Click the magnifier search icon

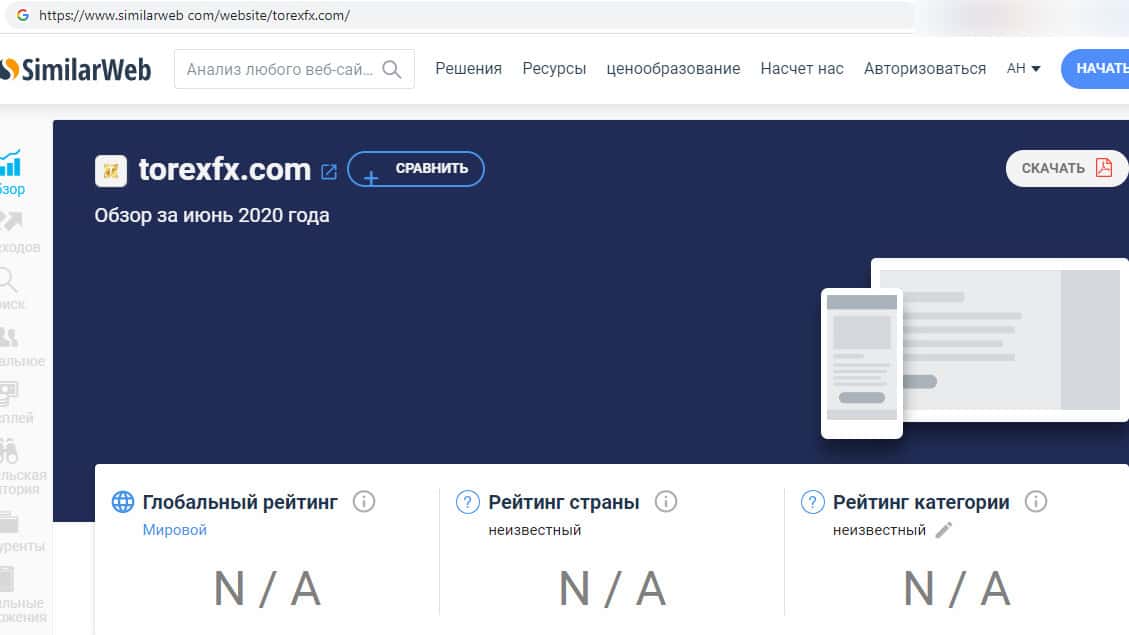pyautogui.click(x=392, y=69)
